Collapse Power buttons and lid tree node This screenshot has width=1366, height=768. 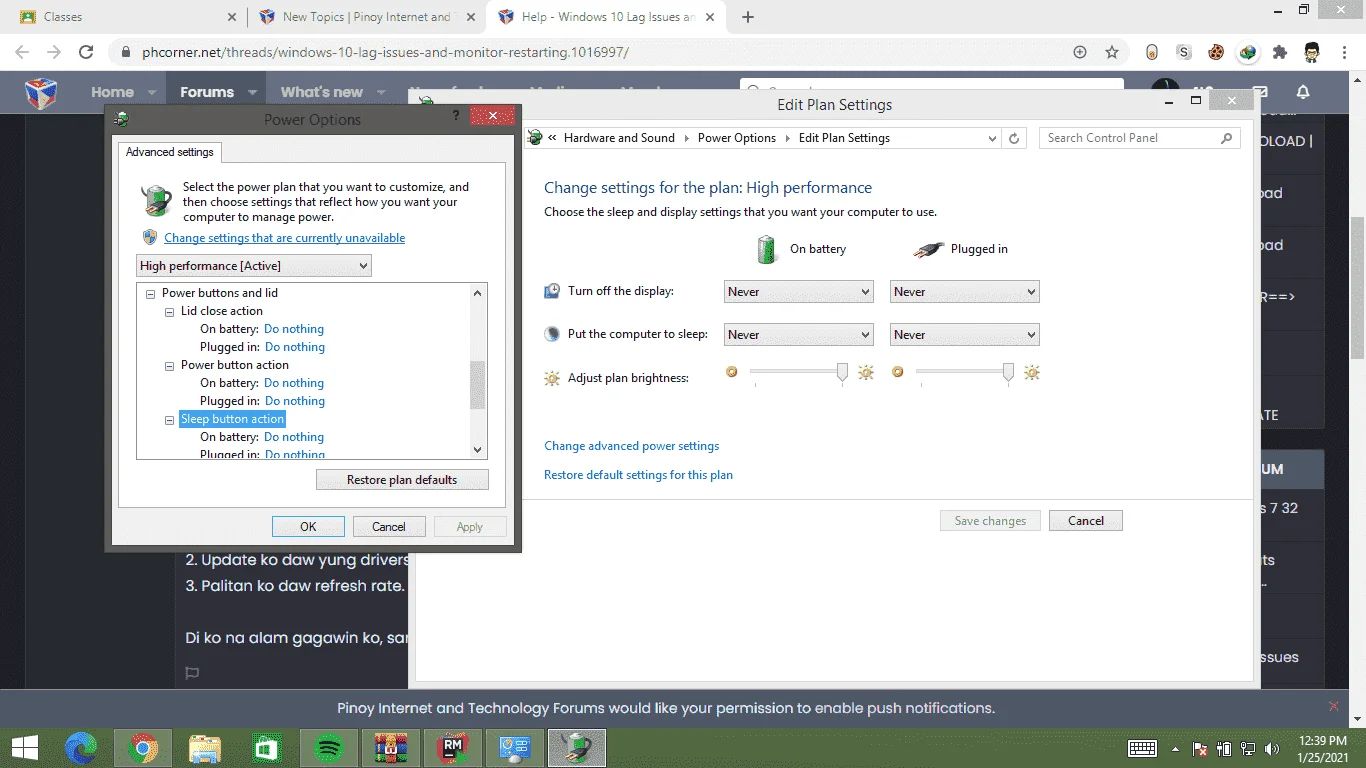pyautogui.click(x=151, y=294)
